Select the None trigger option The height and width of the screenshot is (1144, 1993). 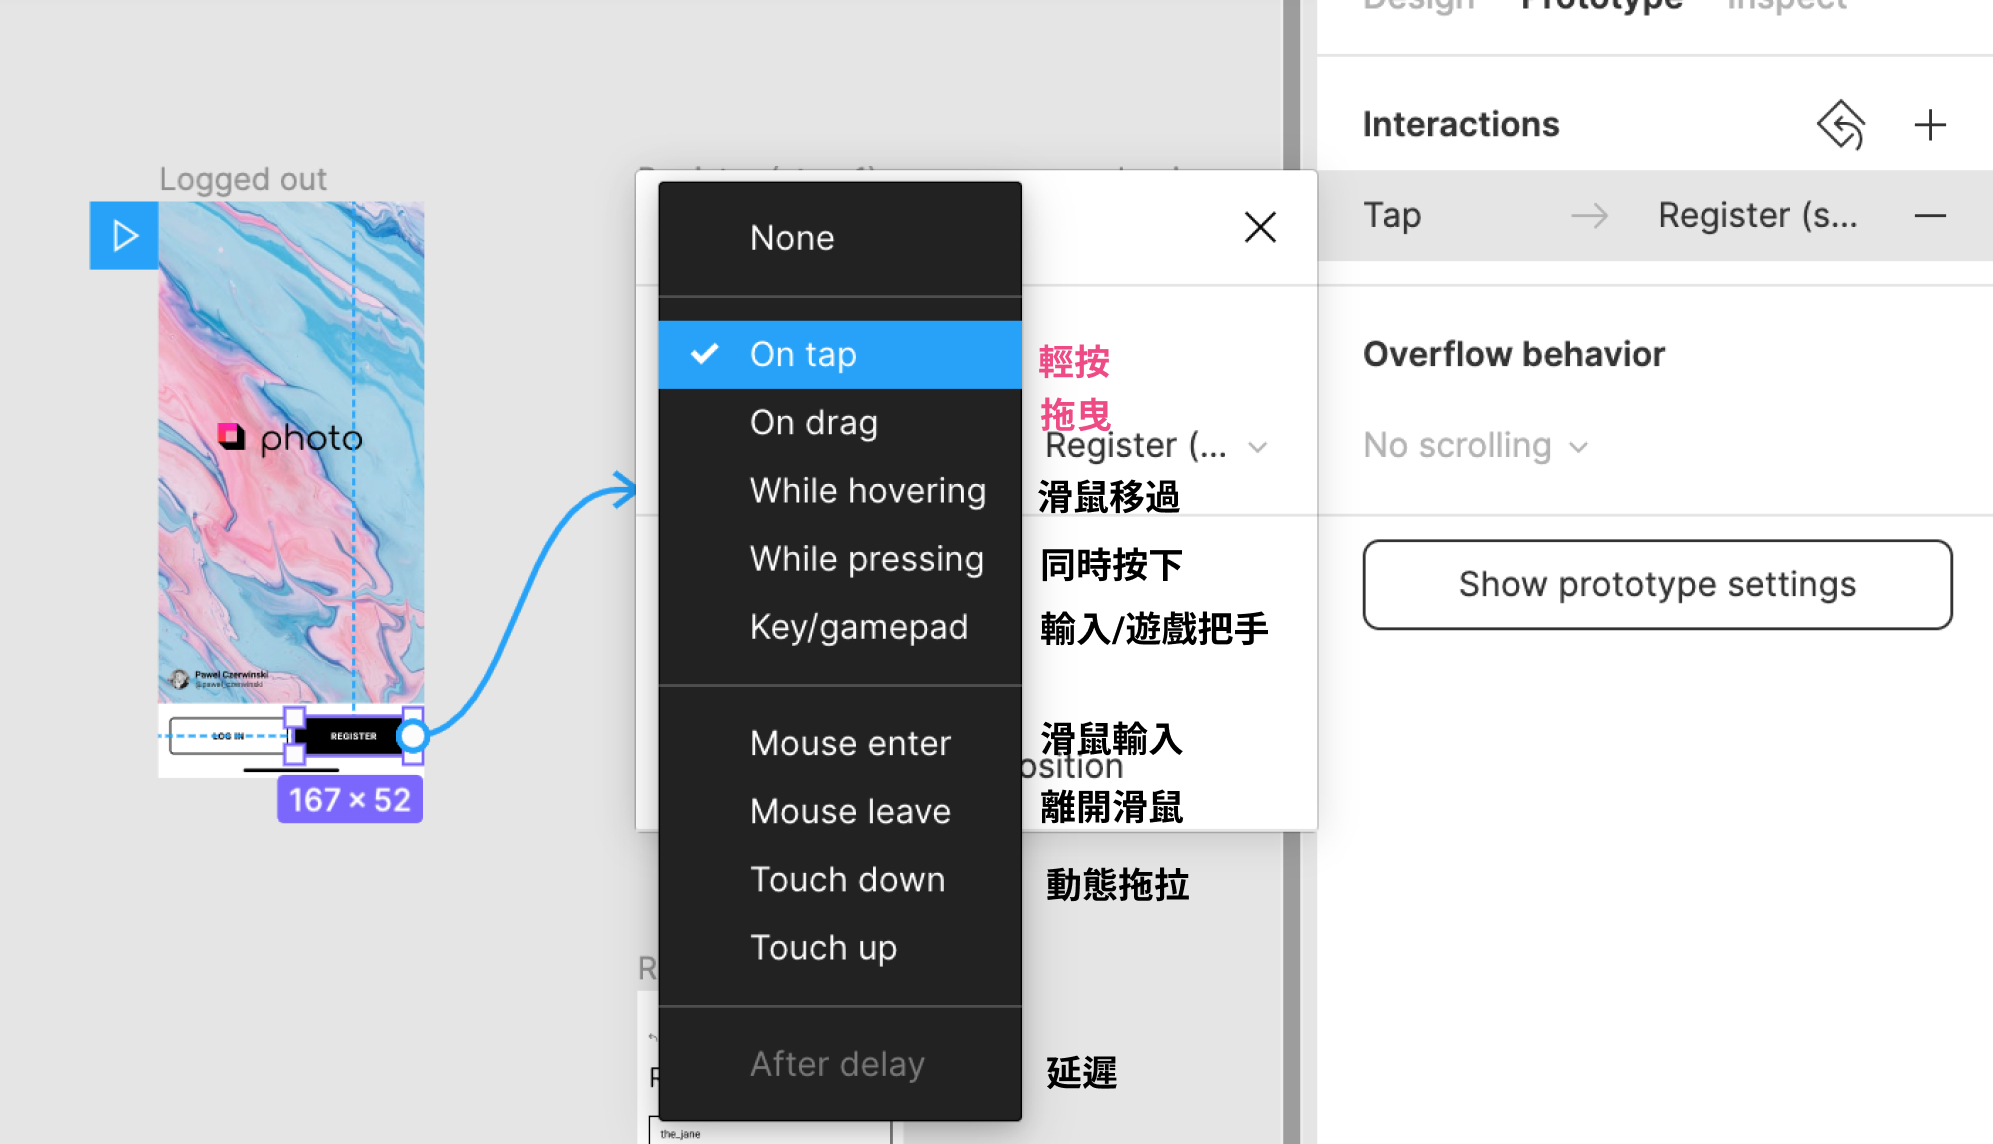pos(792,238)
